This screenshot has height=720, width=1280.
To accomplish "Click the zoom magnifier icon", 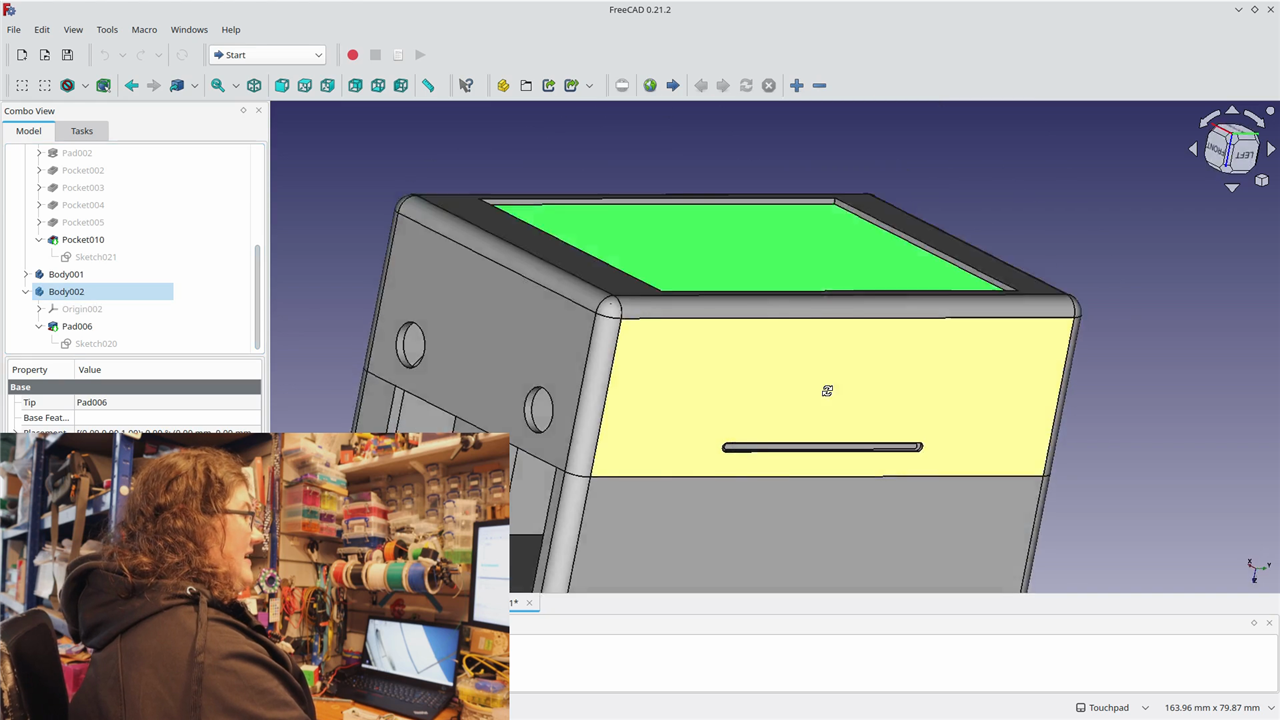I will (x=217, y=86).
